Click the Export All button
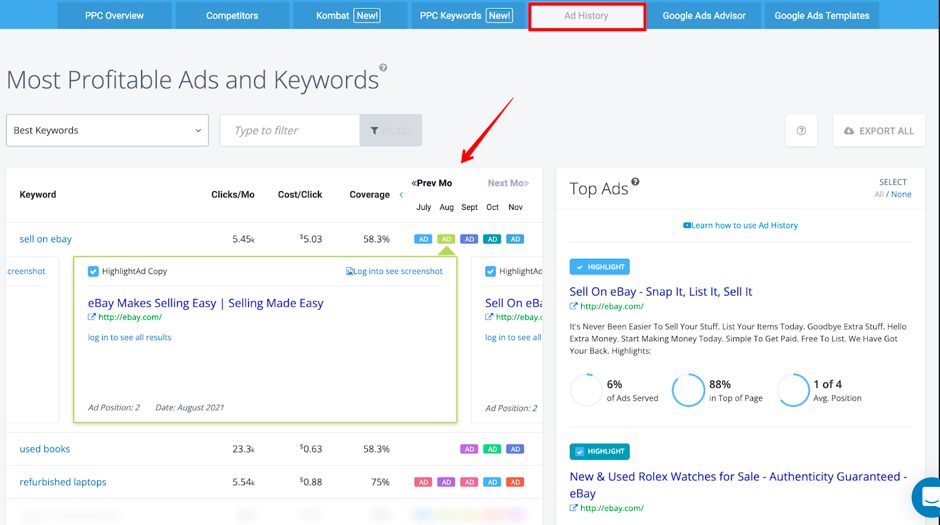 879,131
